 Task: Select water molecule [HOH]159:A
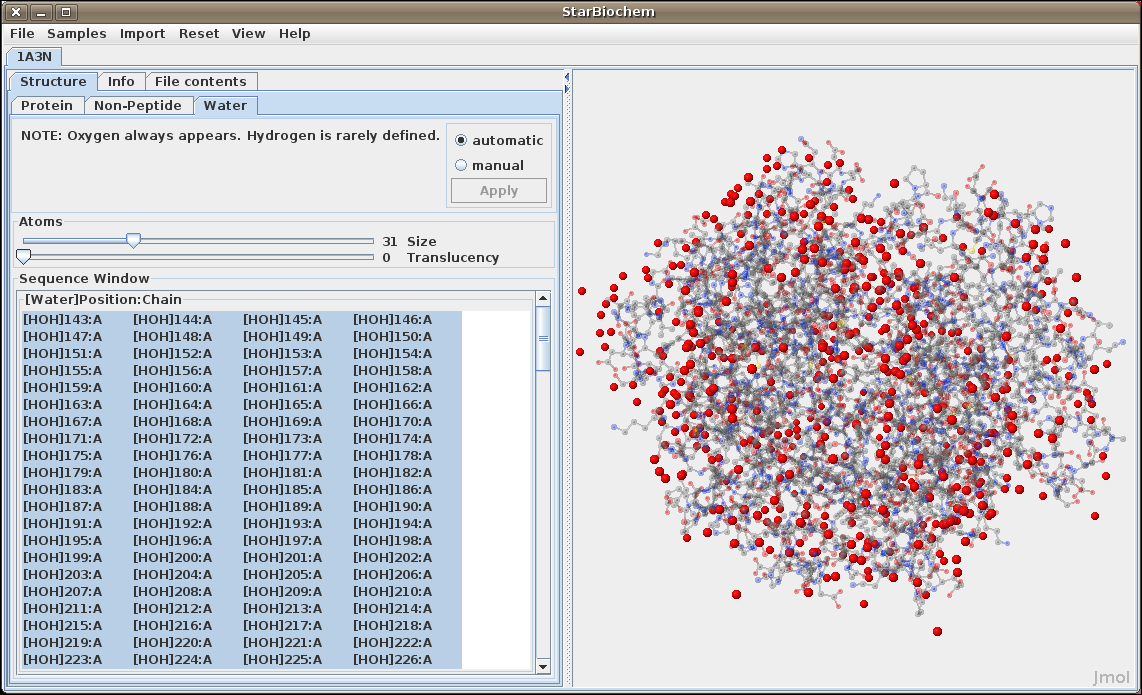[63, 388]
